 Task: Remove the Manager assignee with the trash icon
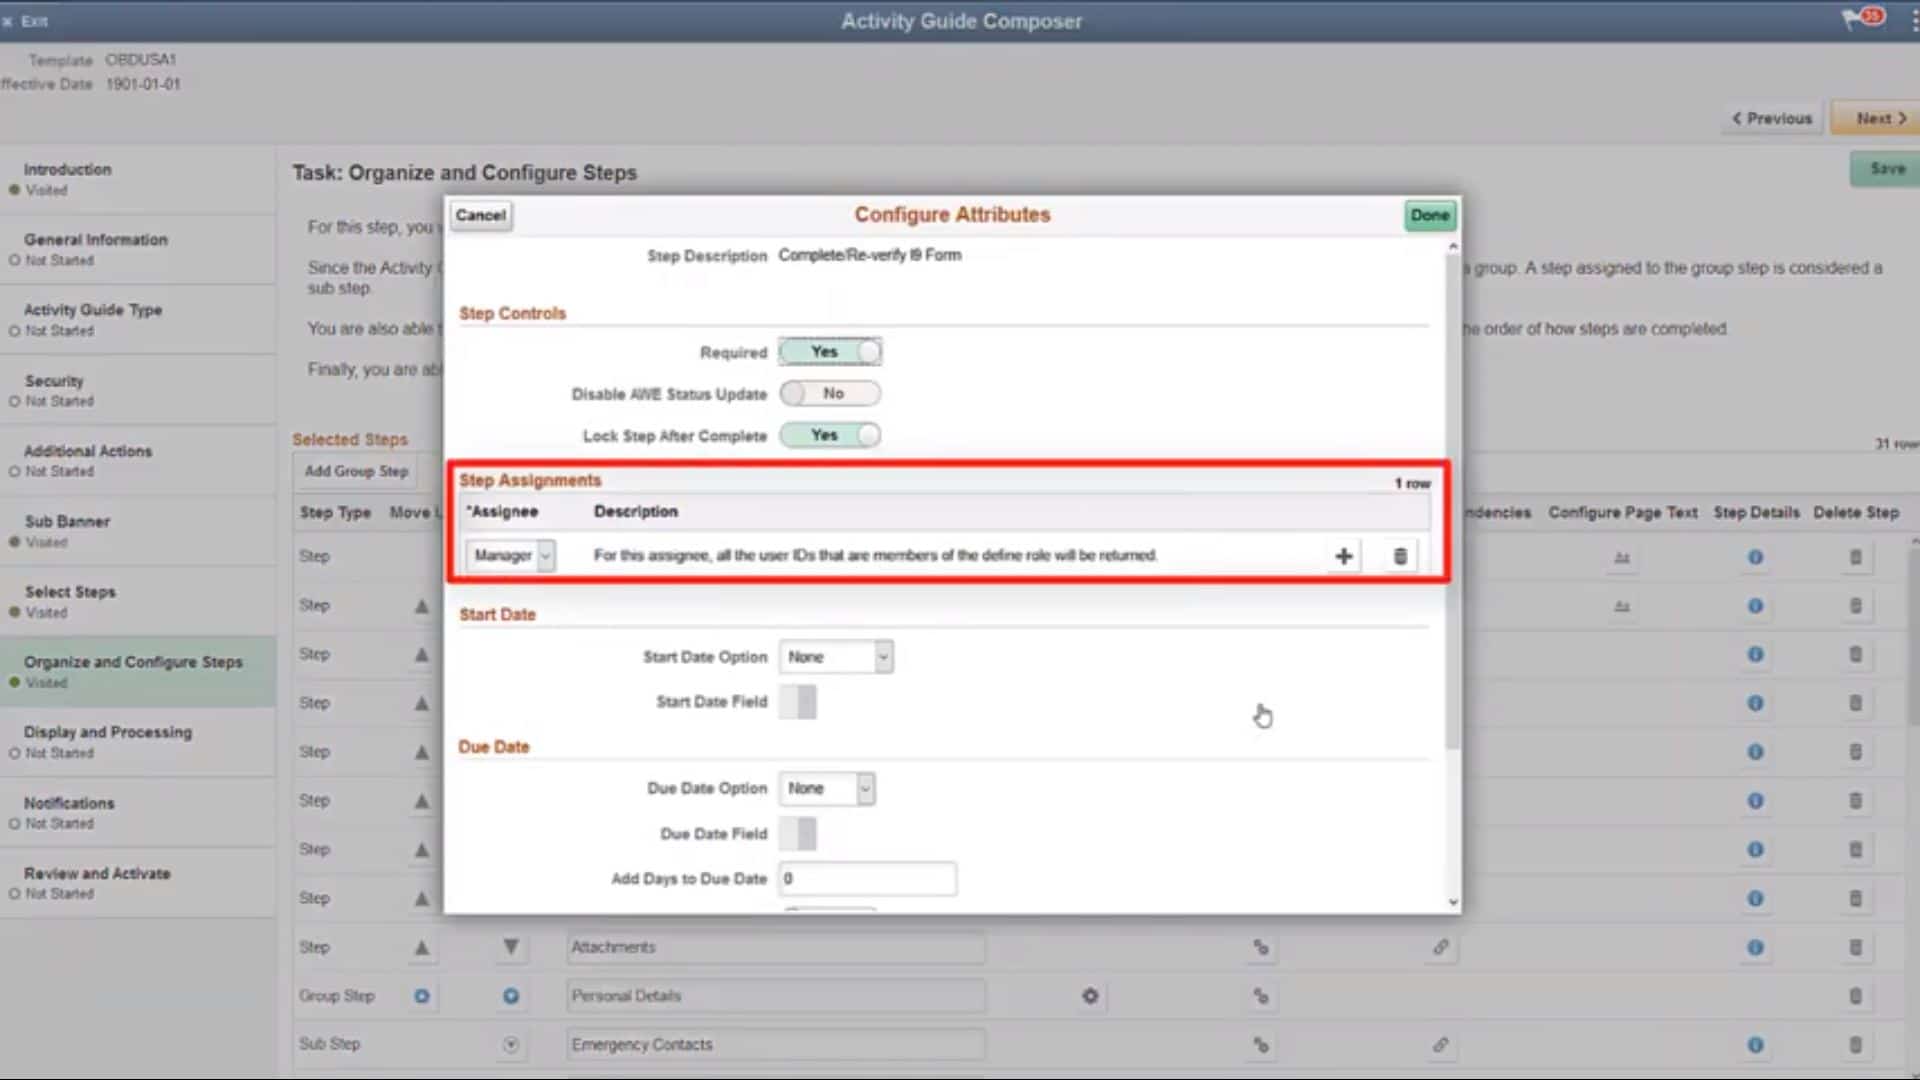tap(1398, 556)
